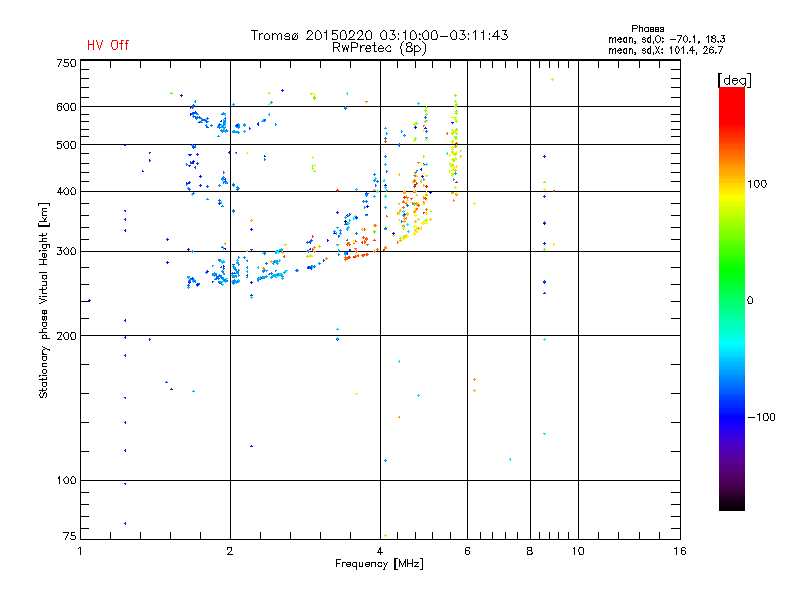Screen dimensions: 800x600
Task: Click the 'RwPretec (8p)' subtitle
Action: (379, 48)
